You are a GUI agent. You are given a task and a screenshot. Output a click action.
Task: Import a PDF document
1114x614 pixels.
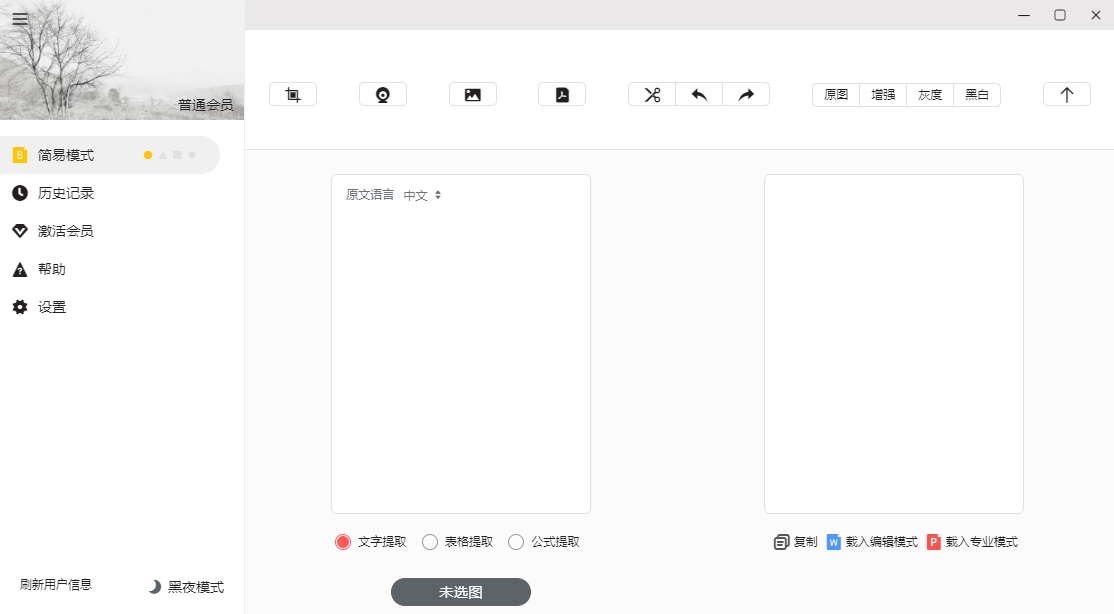point(562,93)
